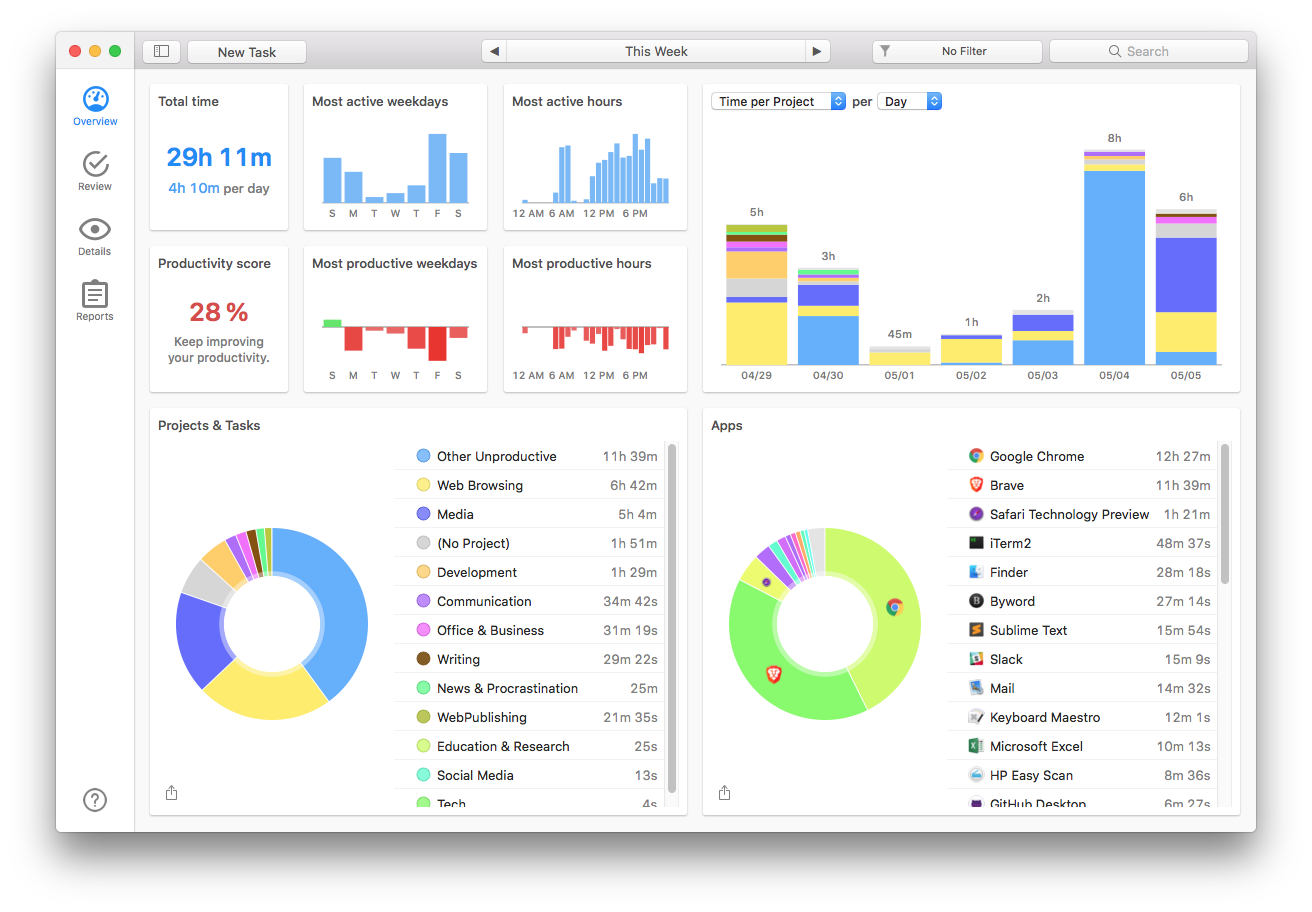This screenshot has width=1312, height=912.
Task: Click the Brave 11h 39m value
Action: point(1183,485)
